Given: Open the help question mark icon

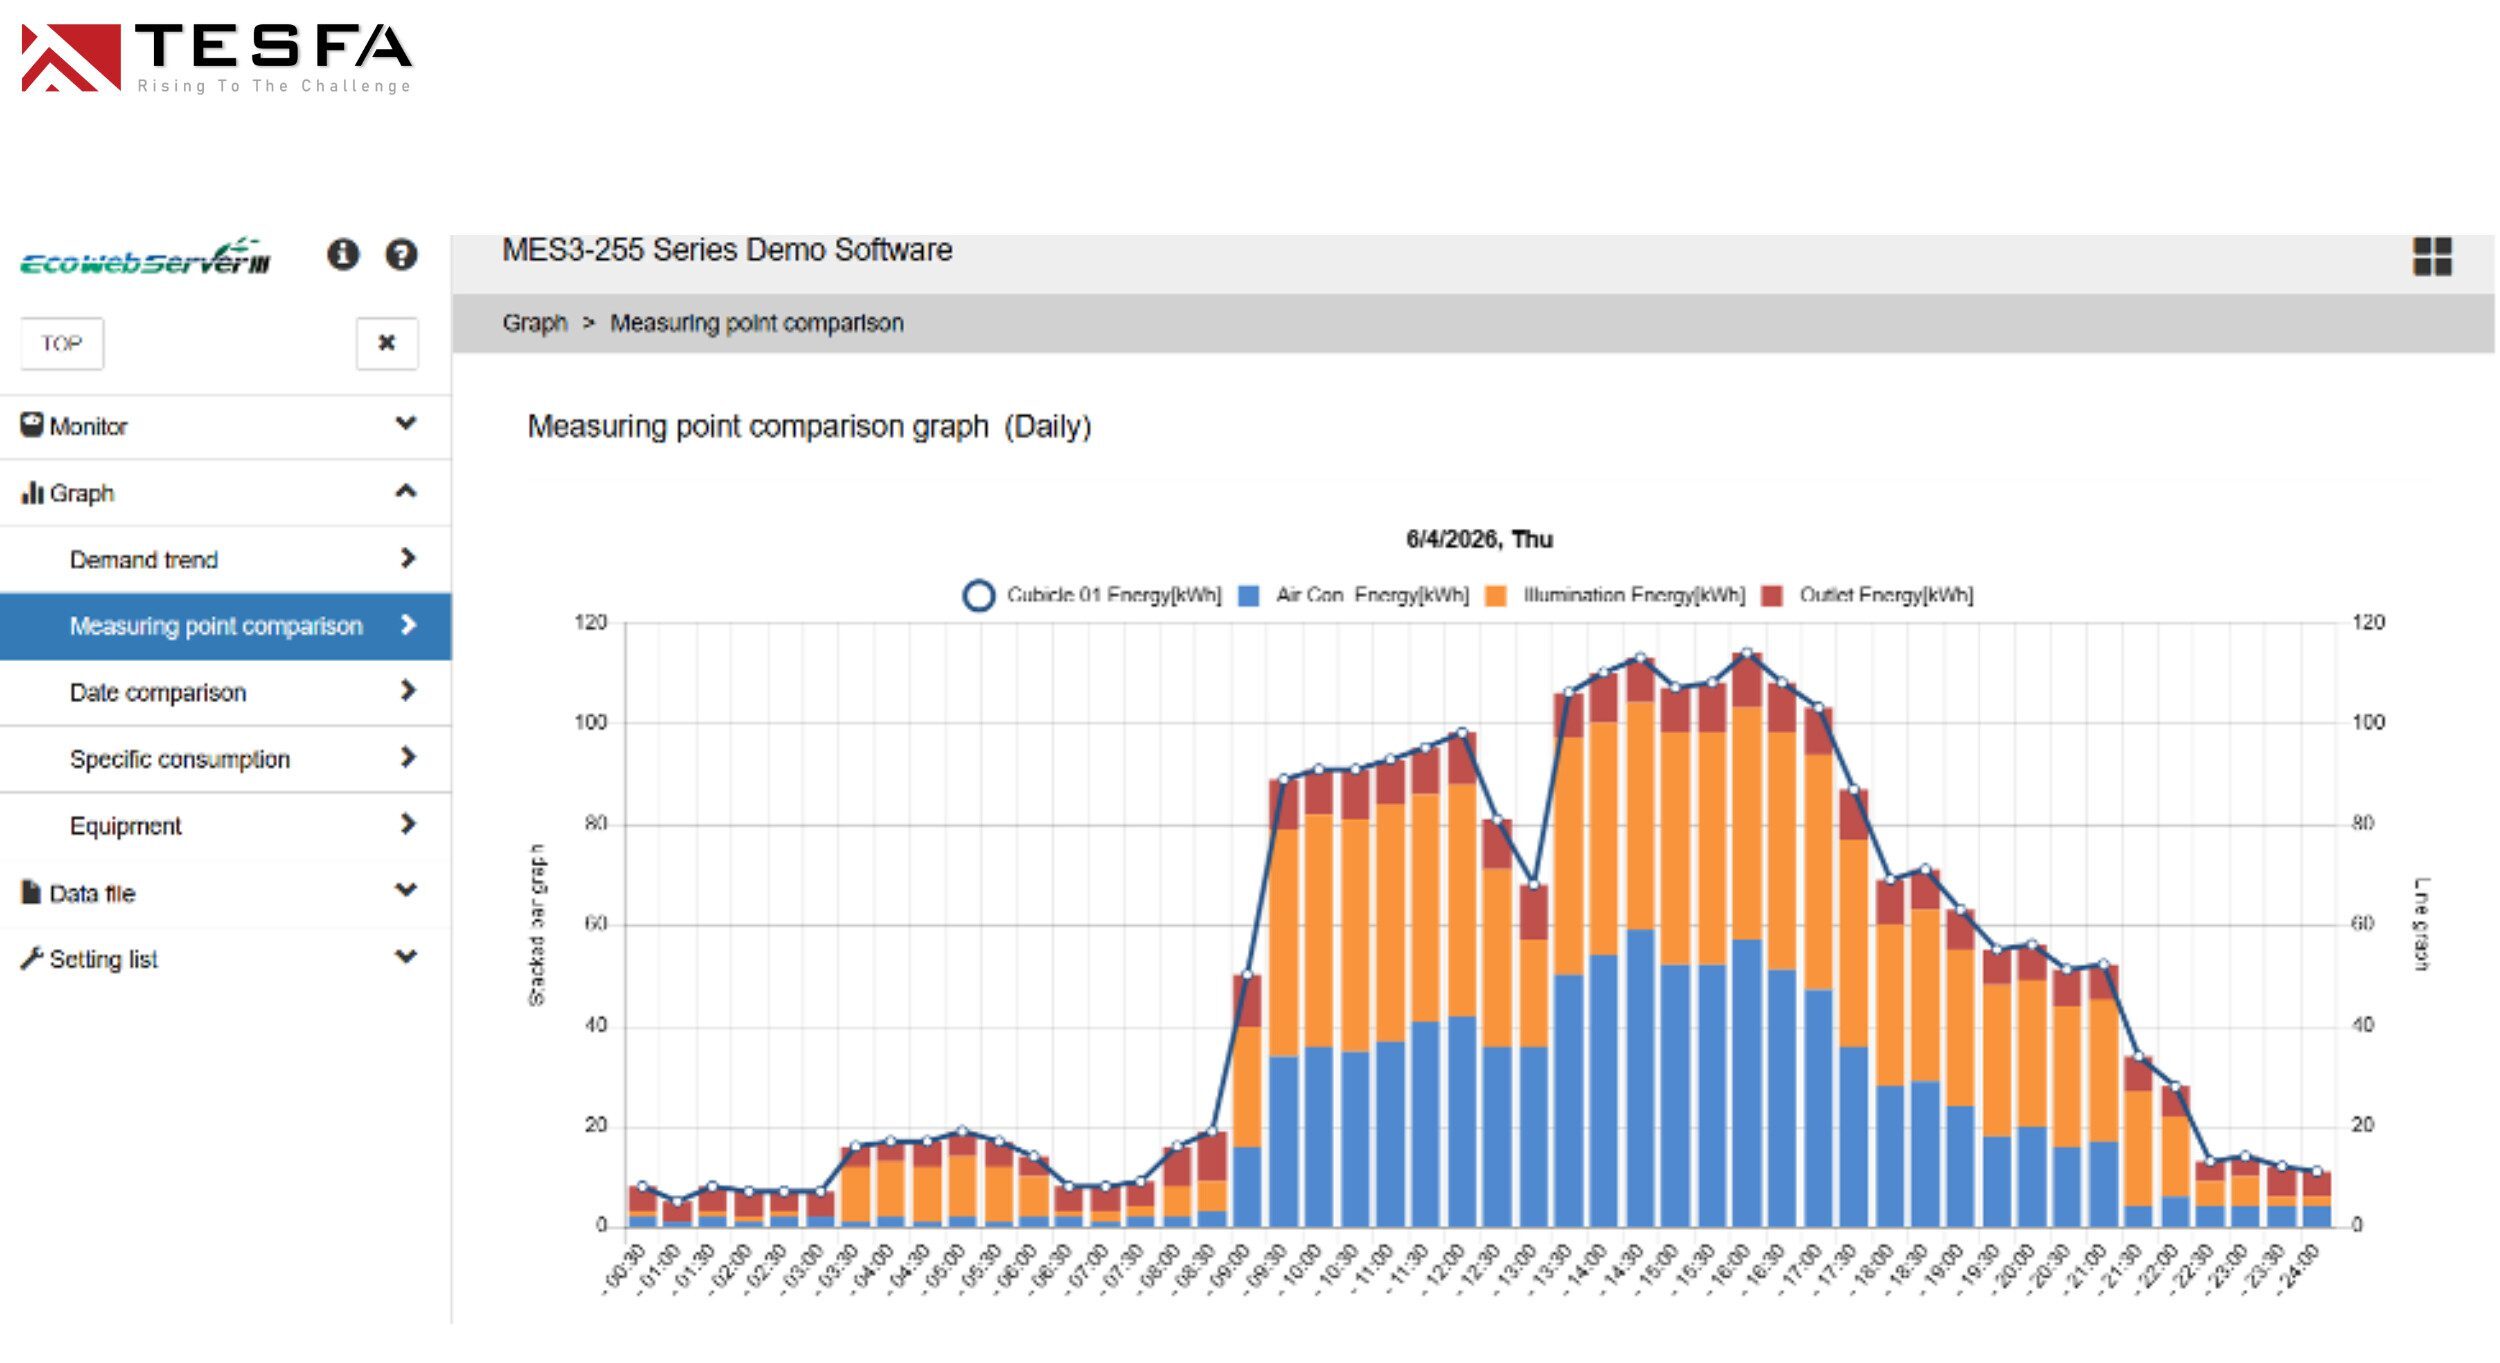Looking at the screenshot, I should [x=401, y=254].
